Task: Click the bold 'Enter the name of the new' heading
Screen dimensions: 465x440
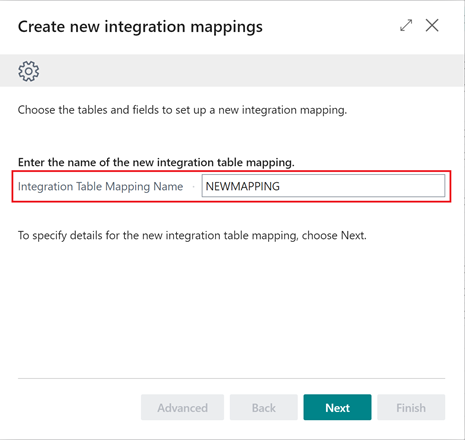Action: point(156,162)
